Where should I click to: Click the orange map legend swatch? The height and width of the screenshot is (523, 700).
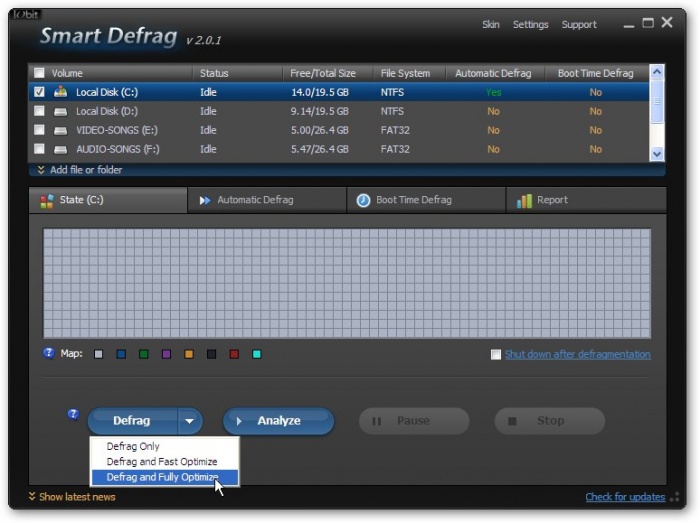(189, 354)
